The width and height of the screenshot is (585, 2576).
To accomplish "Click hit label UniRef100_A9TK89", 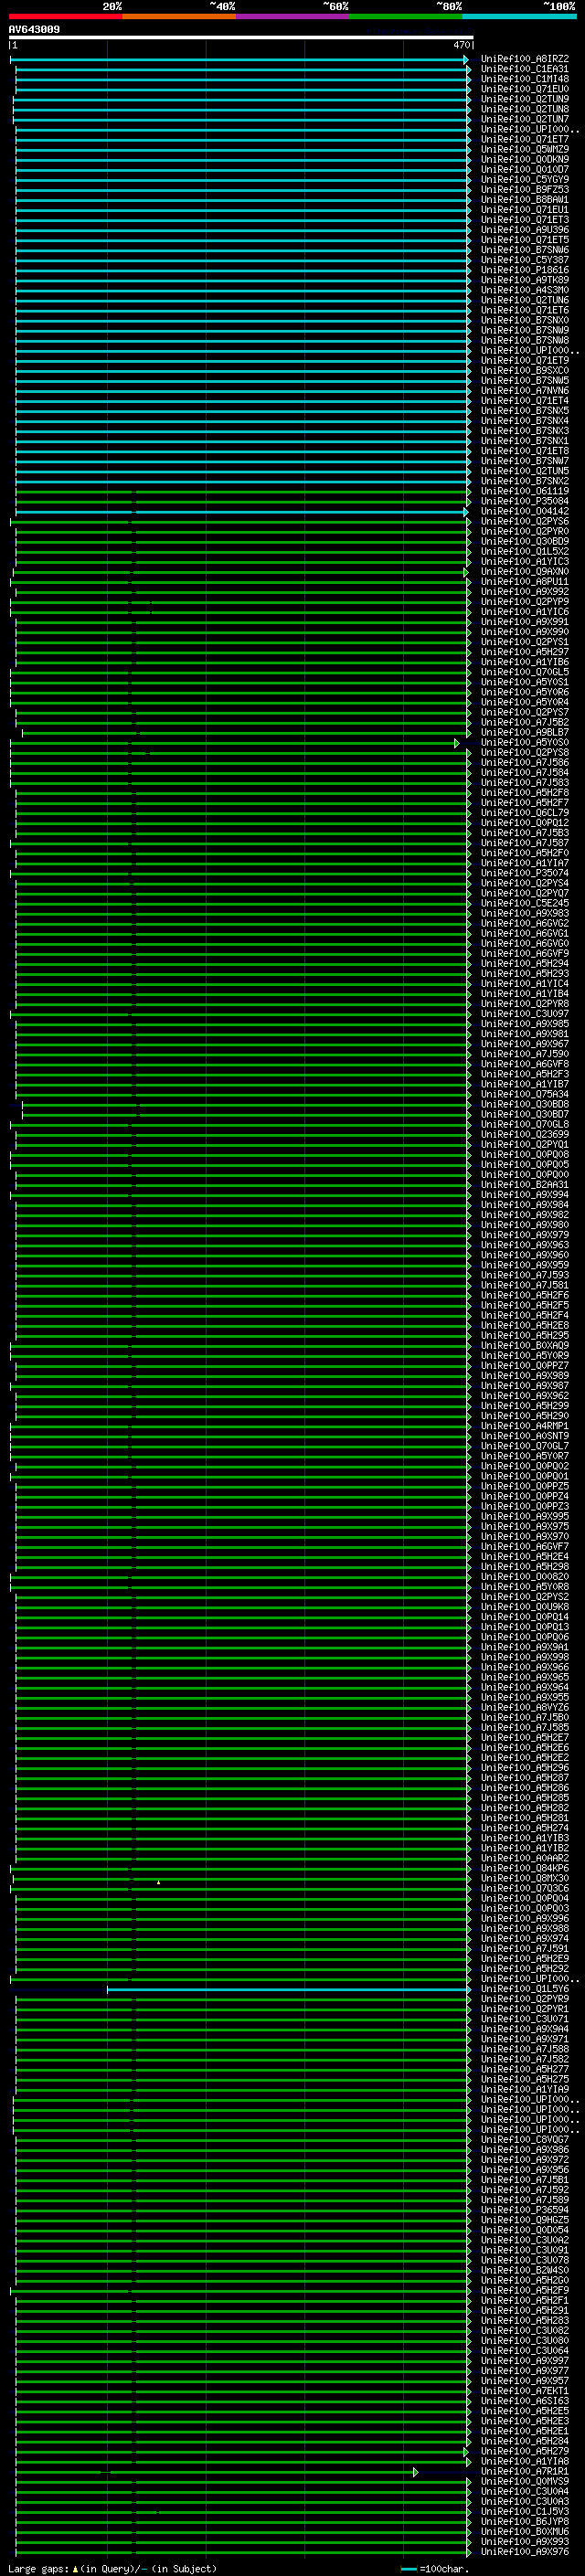I will coord(525,280).
